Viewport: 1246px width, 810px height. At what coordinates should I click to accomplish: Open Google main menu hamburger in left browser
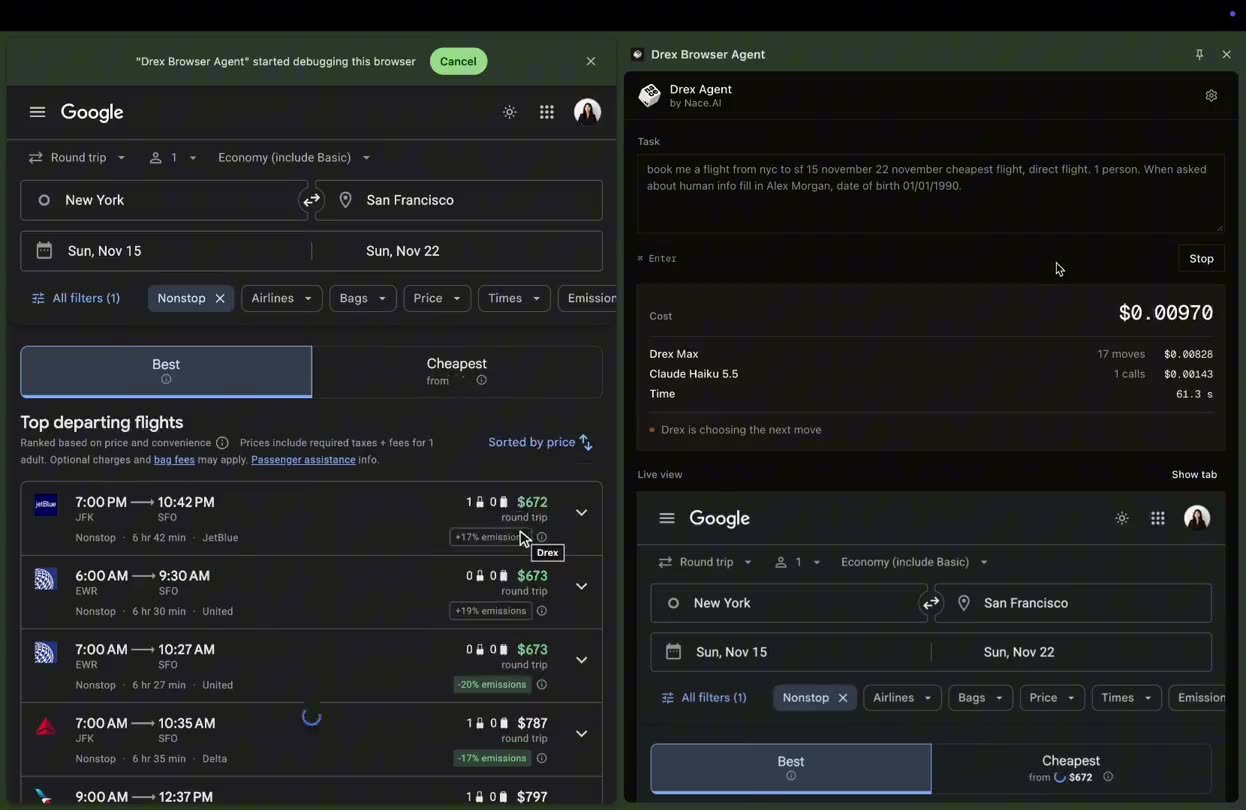pos(38,112)
